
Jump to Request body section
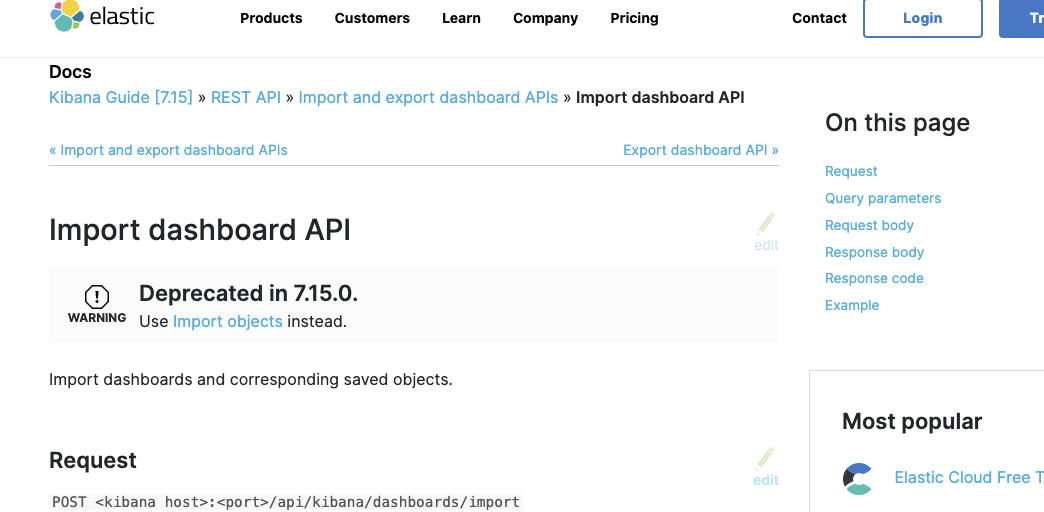(x=869, y=225)
